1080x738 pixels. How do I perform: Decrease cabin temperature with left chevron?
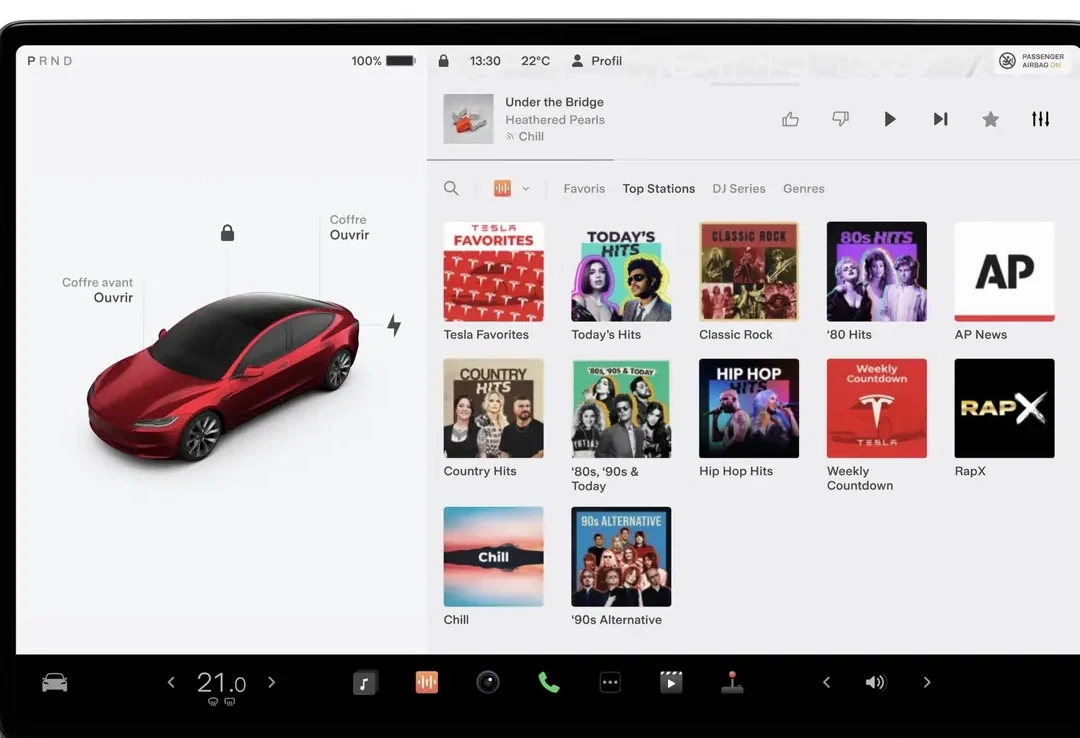171,682
